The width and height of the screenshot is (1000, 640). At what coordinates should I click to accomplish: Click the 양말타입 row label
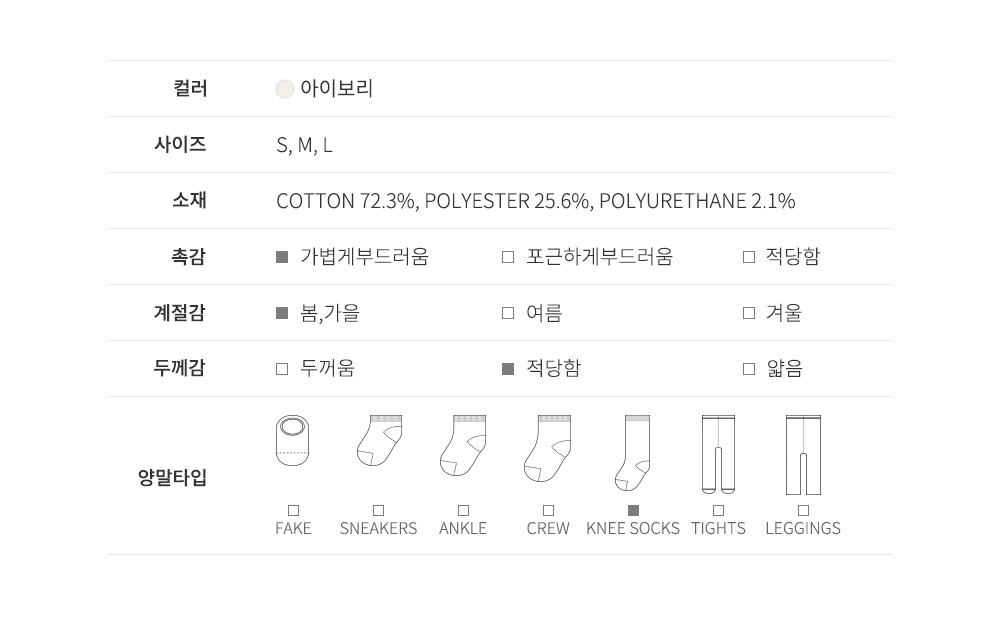(172, 477)
